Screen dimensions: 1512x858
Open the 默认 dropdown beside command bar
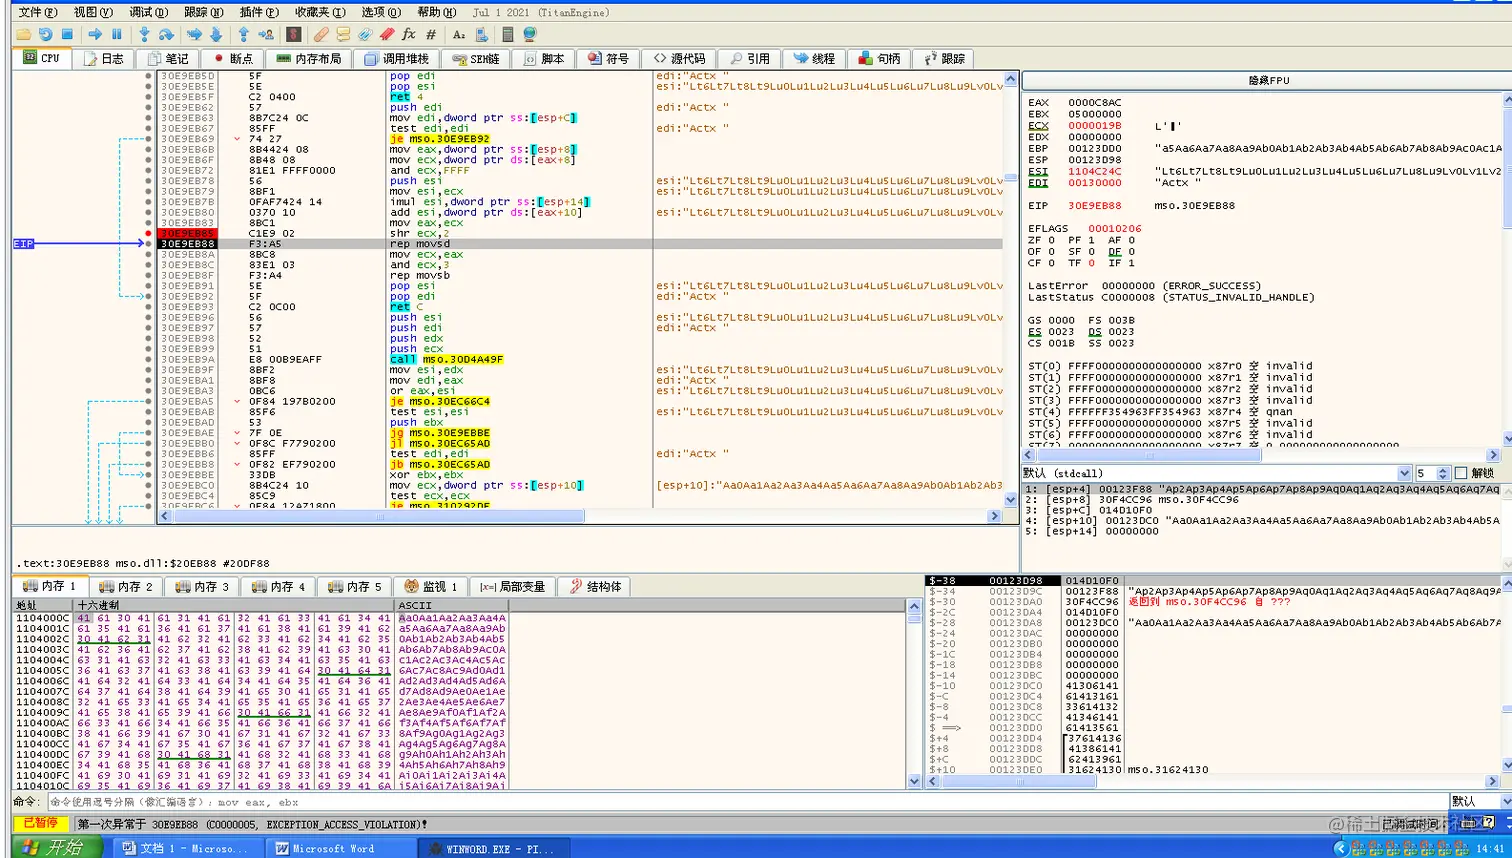tap(1479, 801)
